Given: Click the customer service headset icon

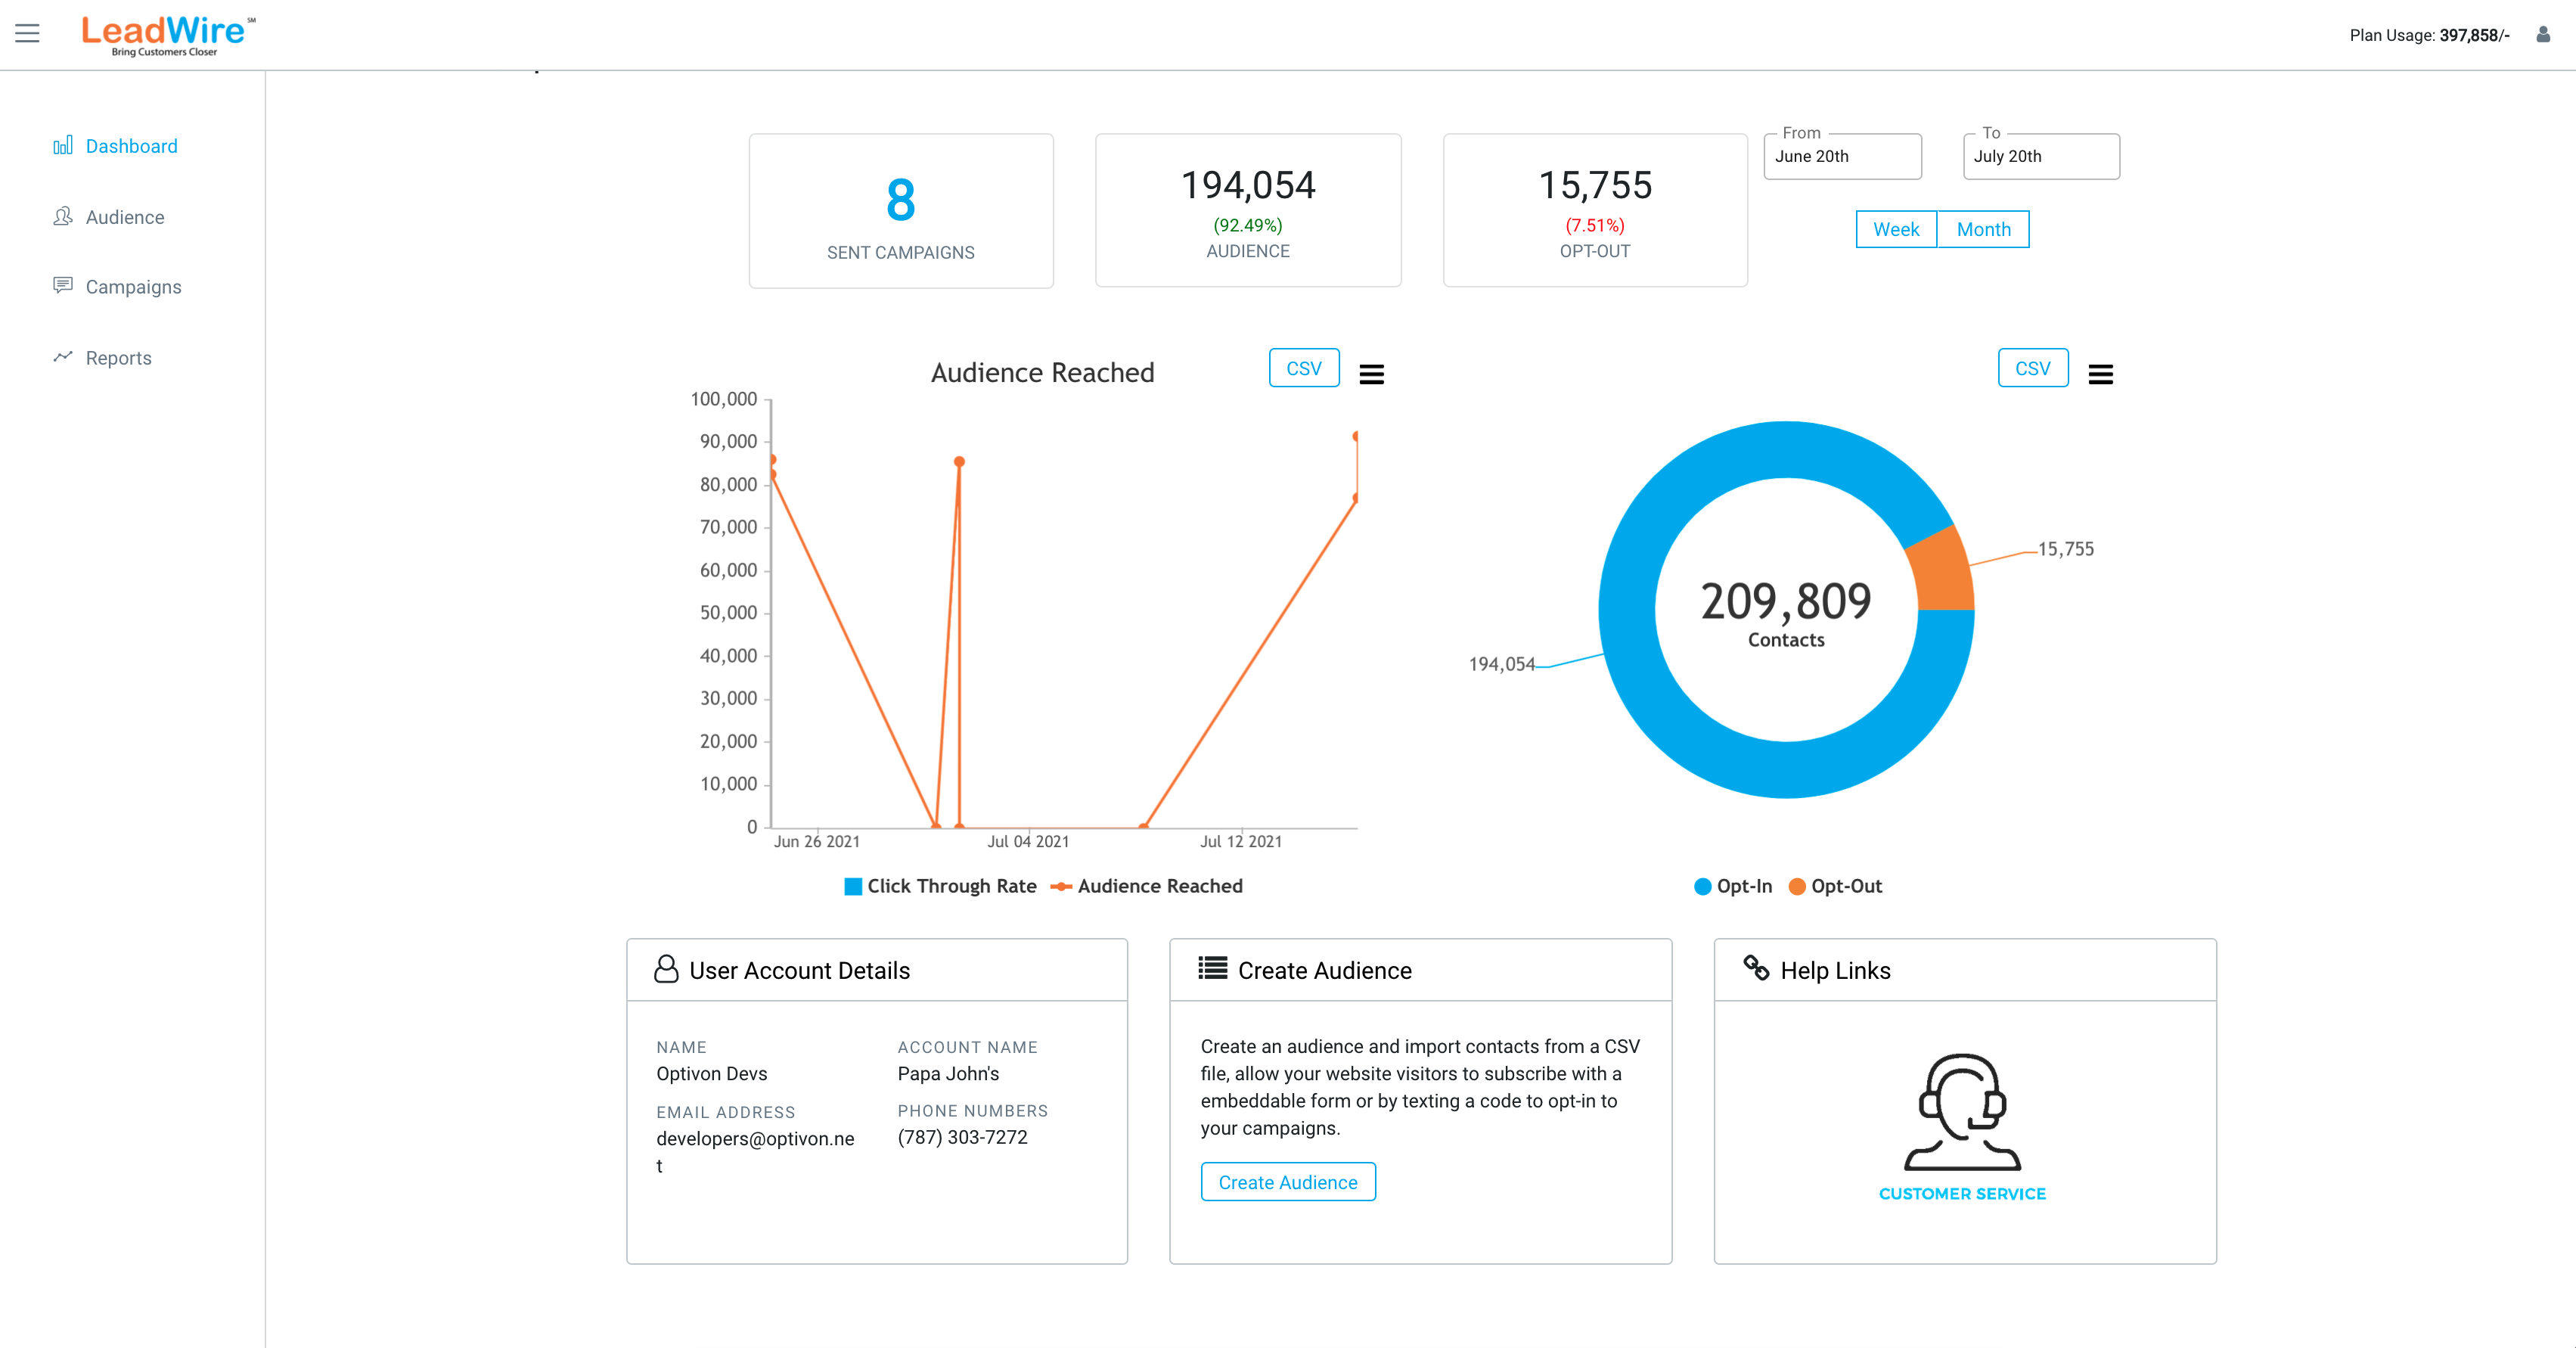Looking at the screenshot, I should (1961, 1112).
